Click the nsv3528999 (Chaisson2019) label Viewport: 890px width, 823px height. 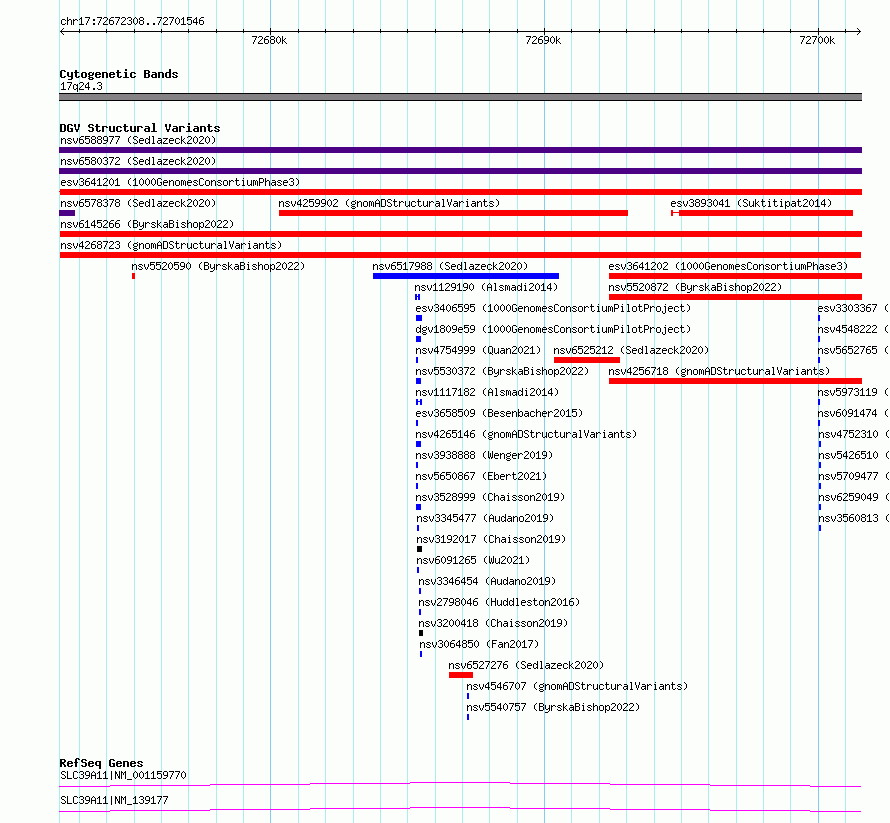(490, 497)
